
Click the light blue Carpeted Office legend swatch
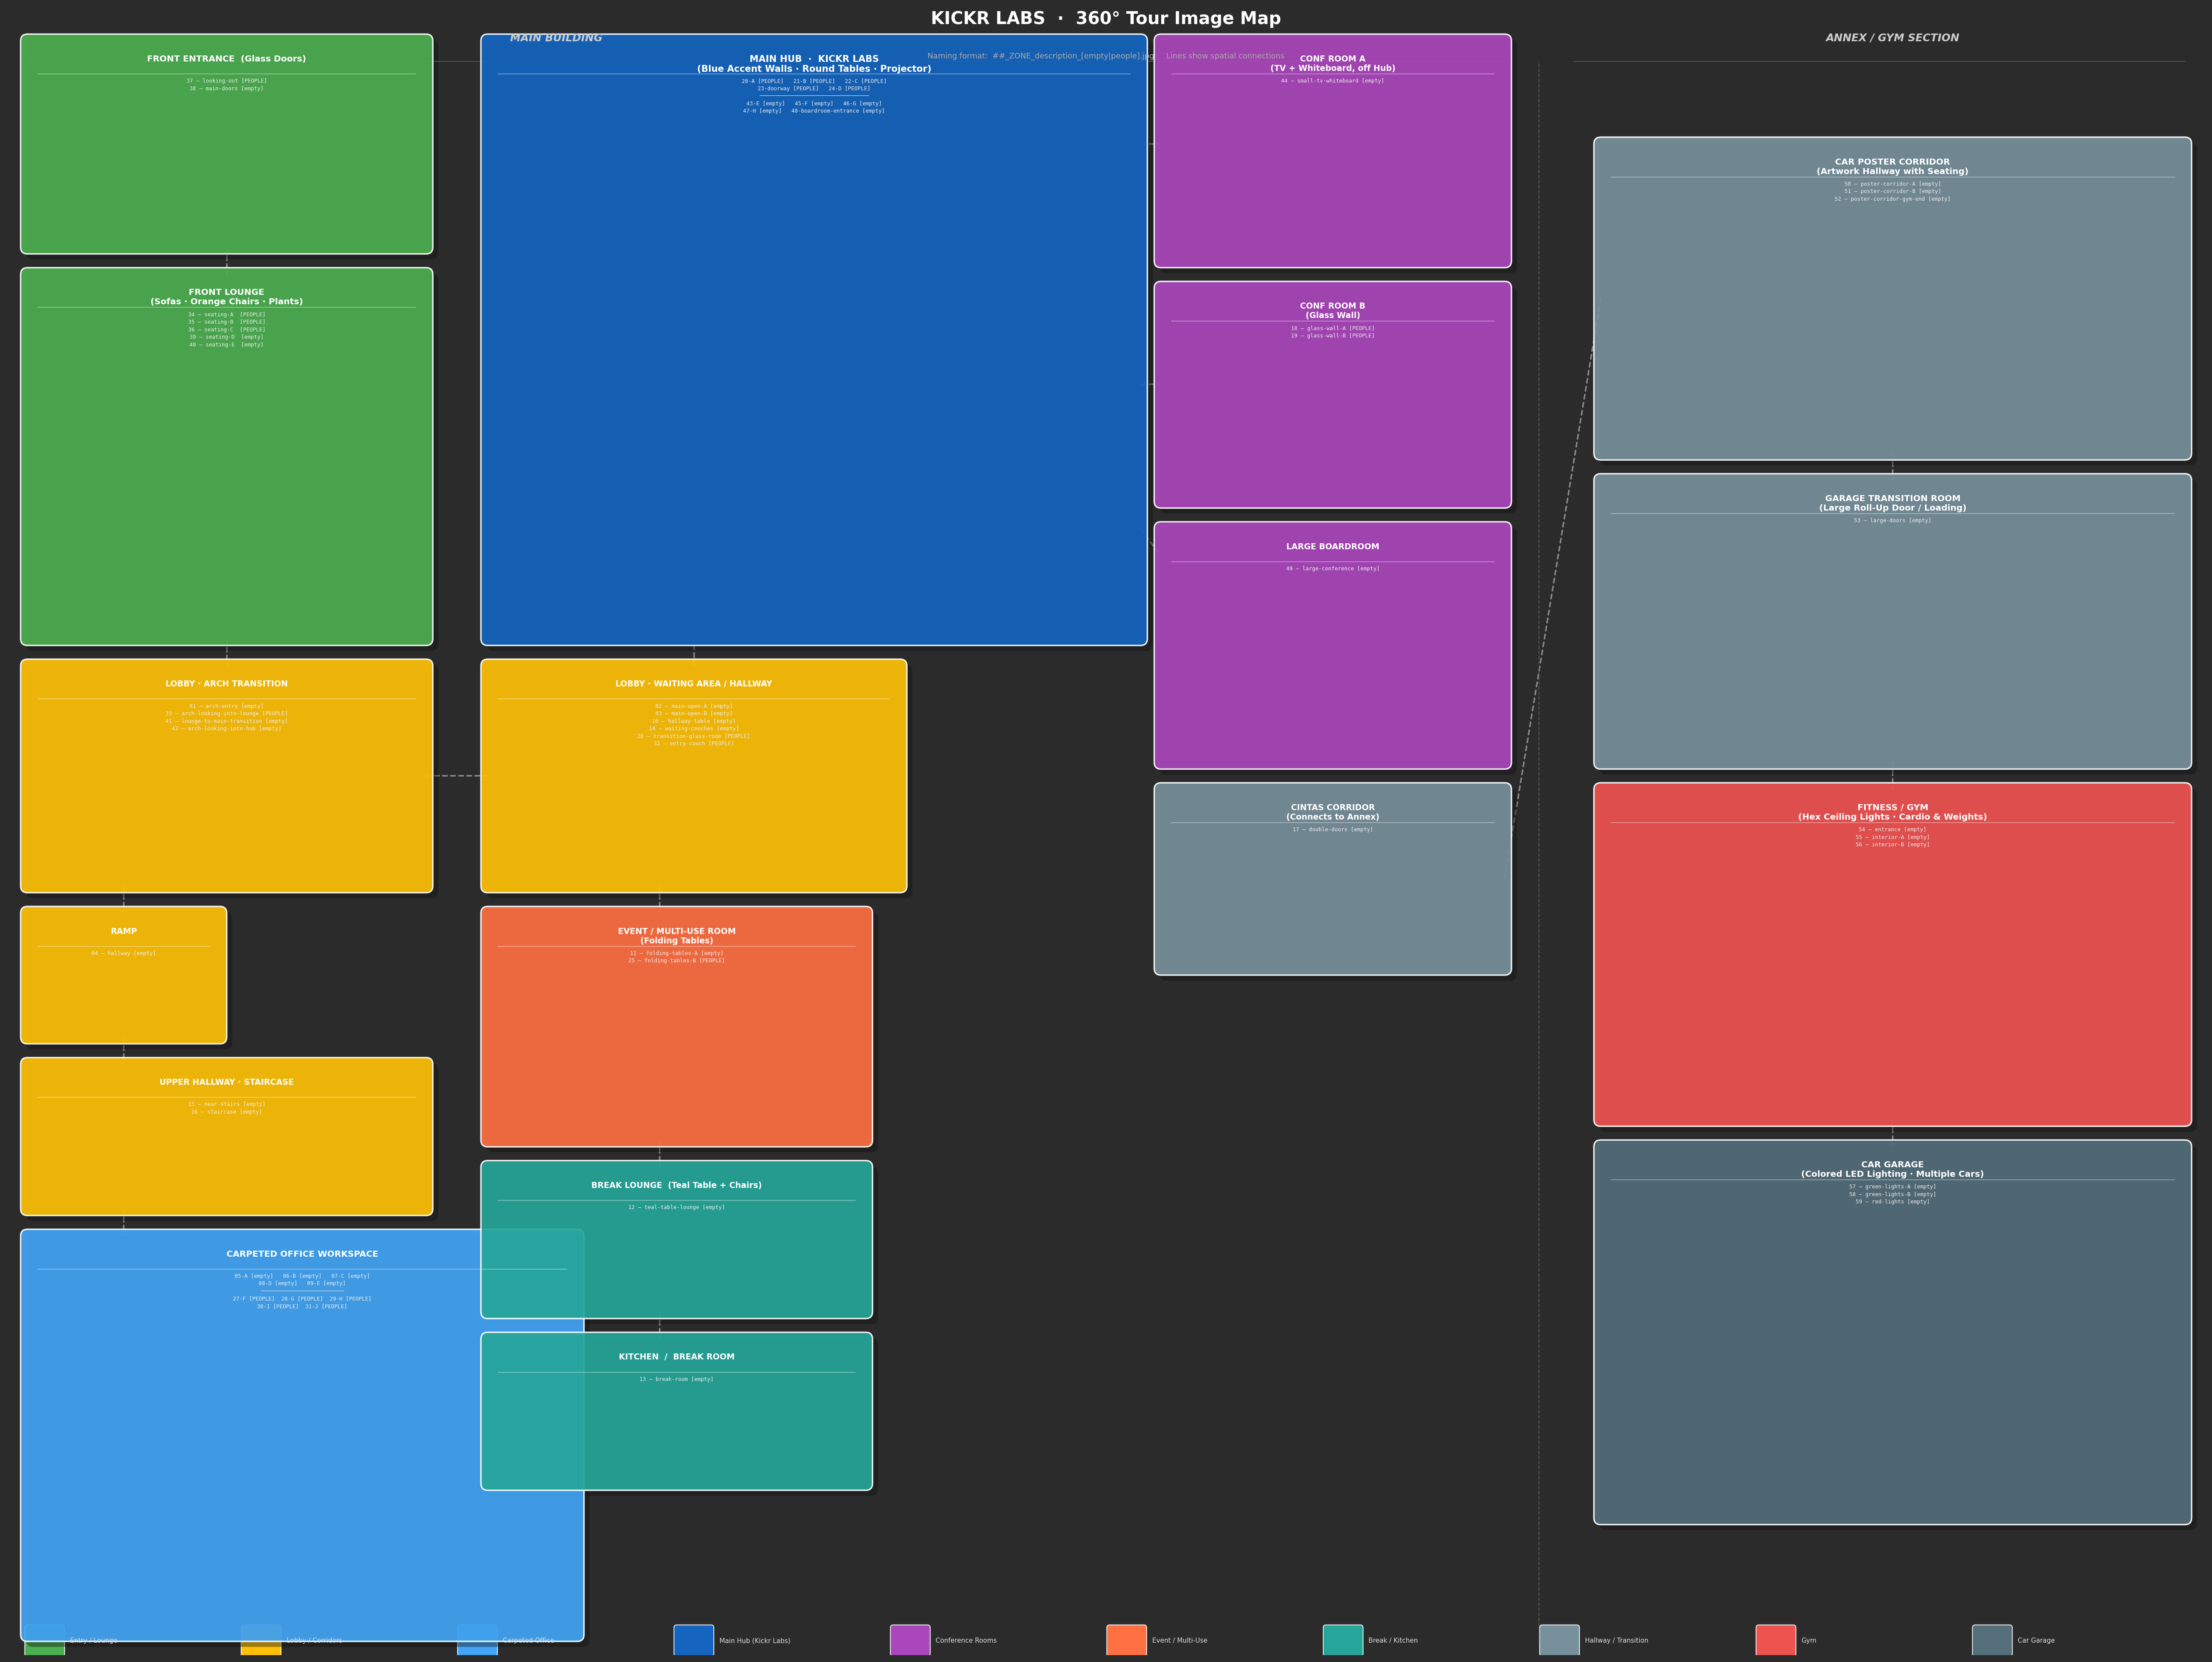click(477, 1640)
